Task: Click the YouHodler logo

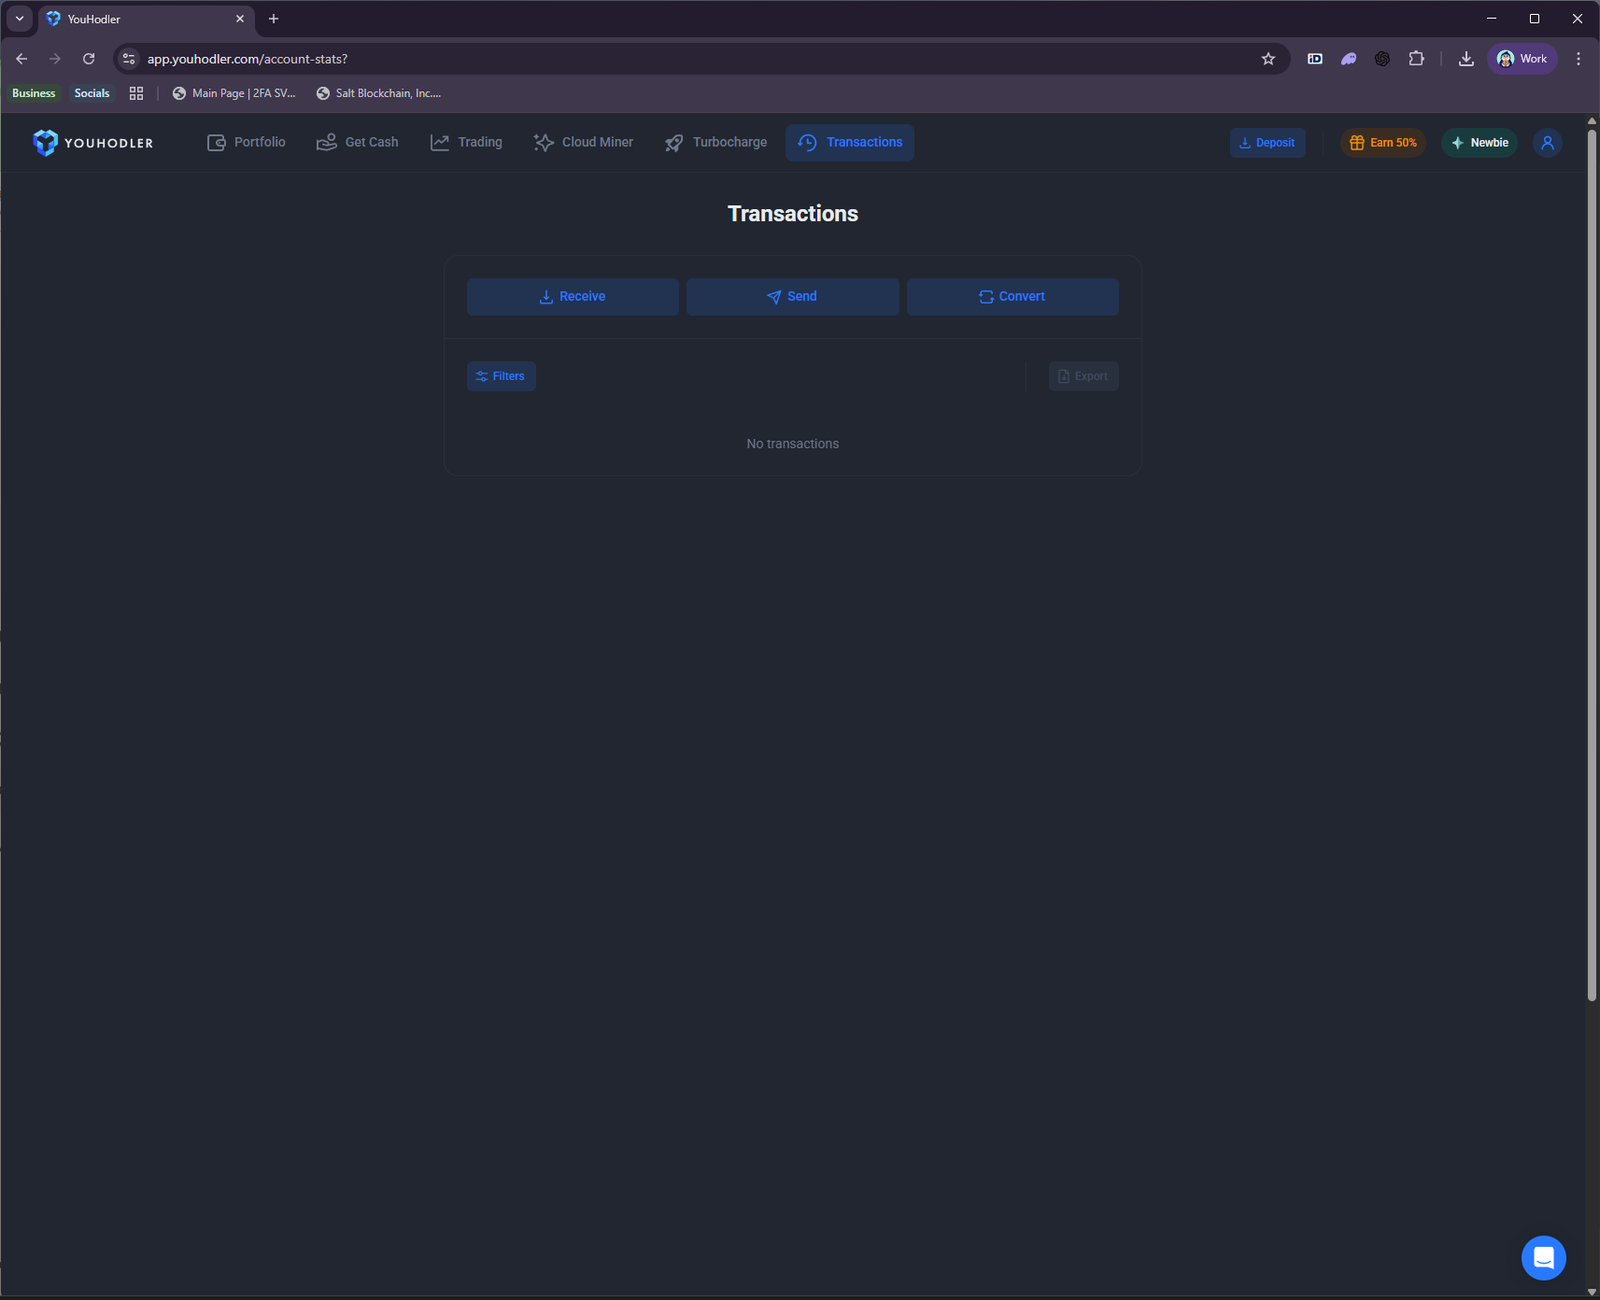Action: coord(93,142)
